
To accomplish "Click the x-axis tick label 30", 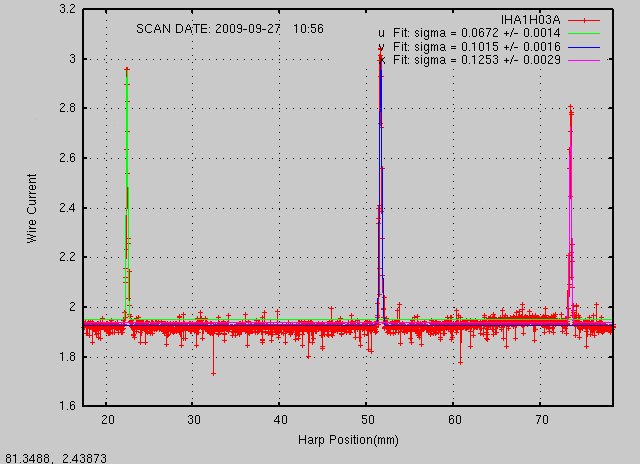I will pyautogui.click(x=194, y=420).
